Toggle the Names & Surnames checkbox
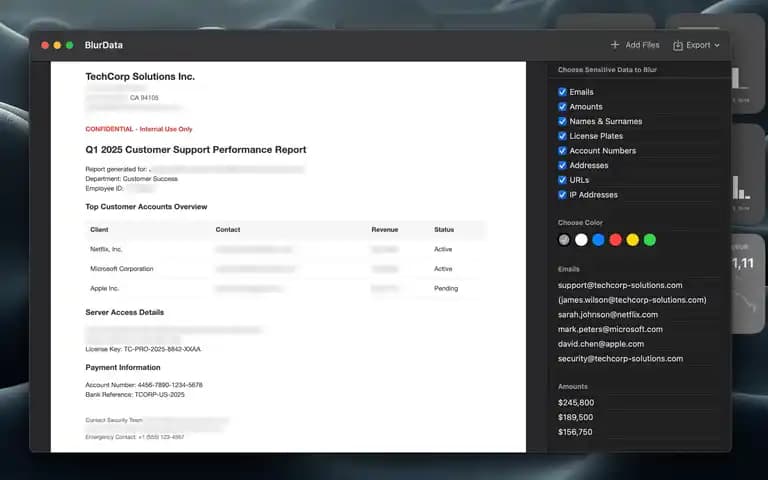 click(x=562, y=121)
